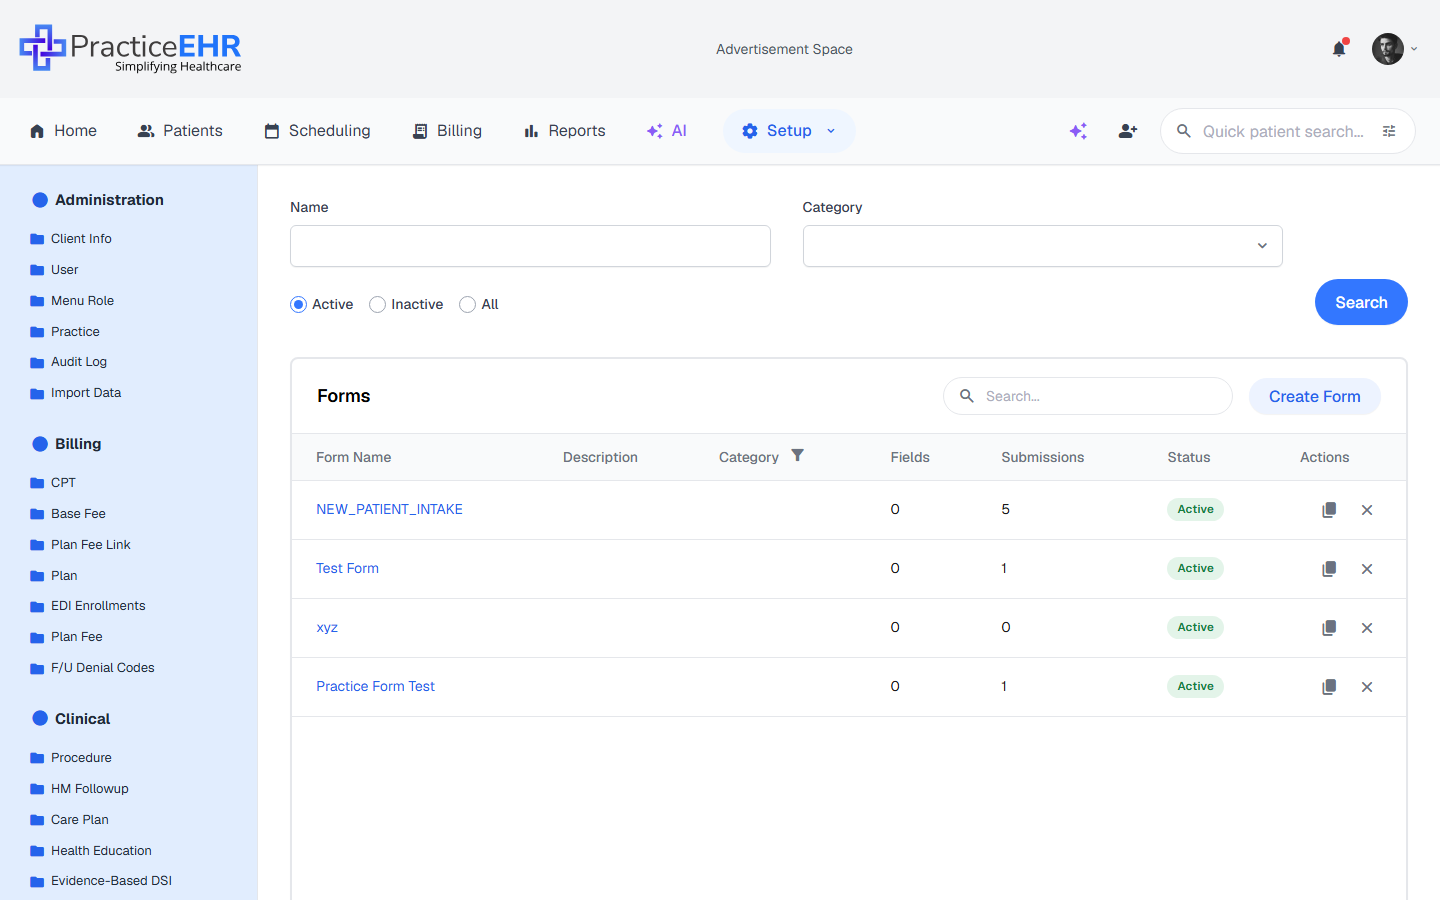Image resolution: width=1440 pixels, height=900 pixels.
Task: Delete the xyz form
Action: tap(1367, 628)
